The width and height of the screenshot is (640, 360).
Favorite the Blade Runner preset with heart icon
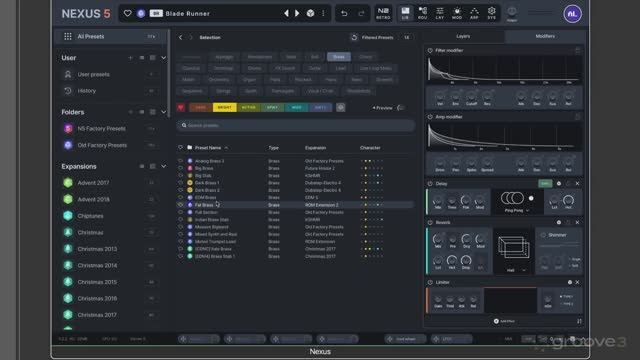click(128, 13)
